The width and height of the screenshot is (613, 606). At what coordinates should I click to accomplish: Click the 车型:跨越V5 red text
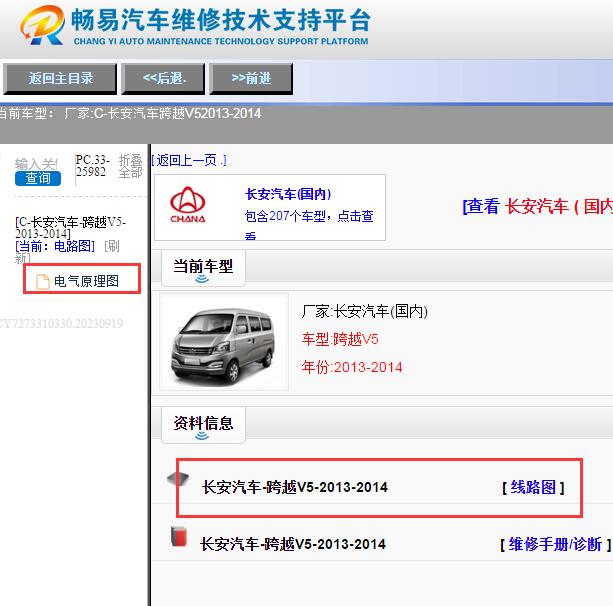340,339
